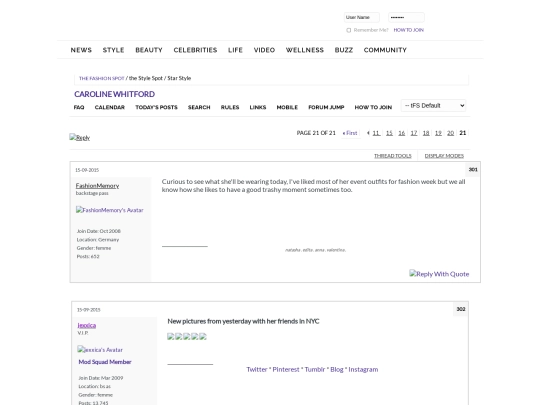This screenshot has width=540, height=405.
Task: Open jexxica's profile link
Action: [x=87, y=325]
